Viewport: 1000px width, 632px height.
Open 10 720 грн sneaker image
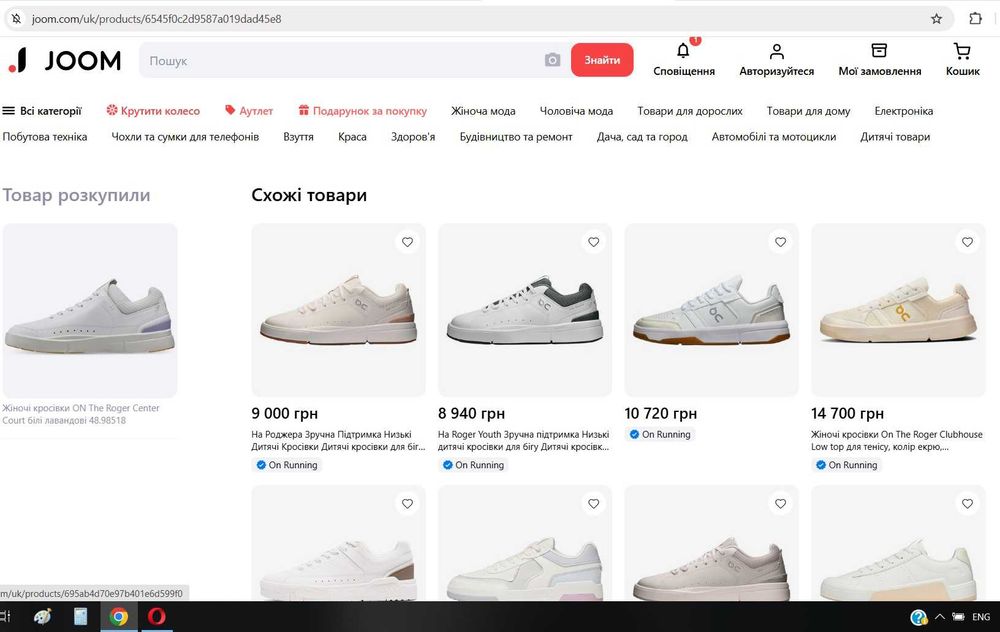[712, 310]
